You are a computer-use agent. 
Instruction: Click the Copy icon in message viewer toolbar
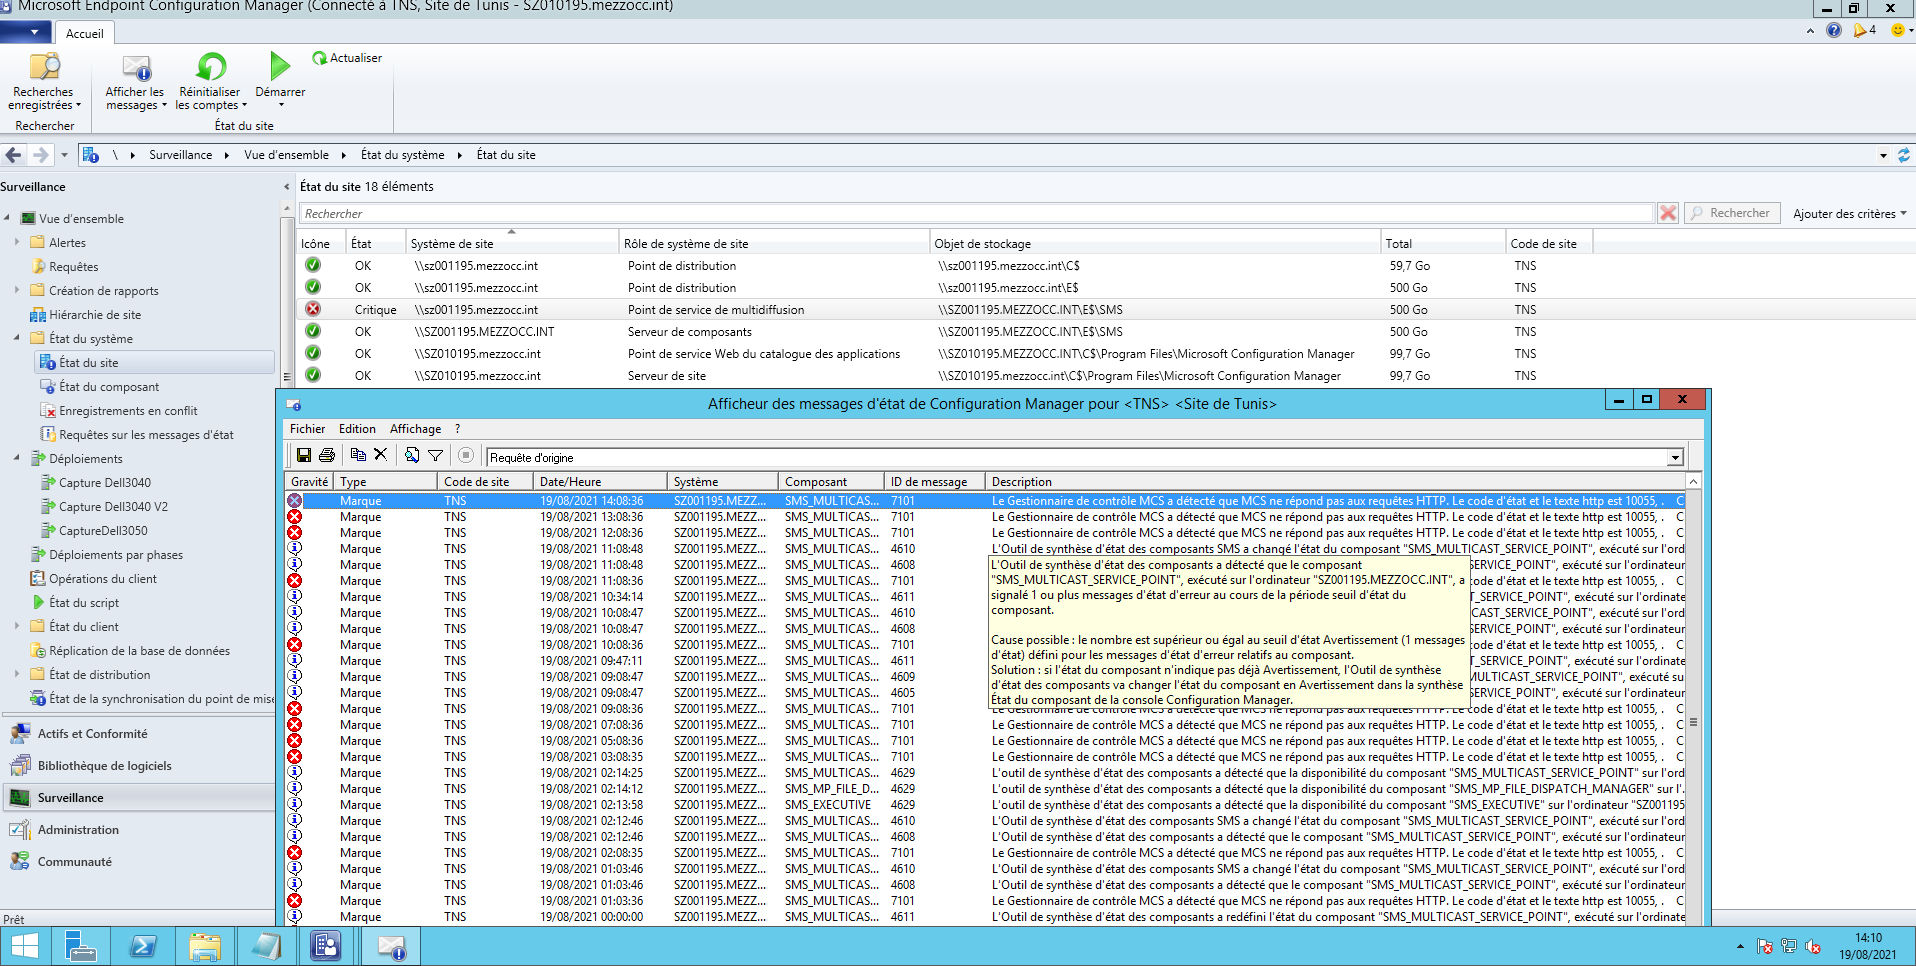point(358,455)
